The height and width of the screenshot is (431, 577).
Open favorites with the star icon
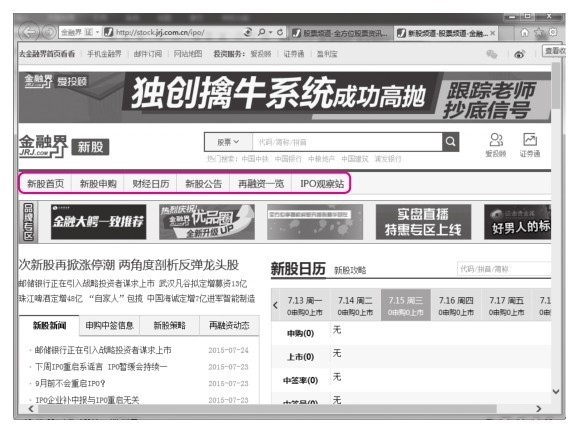pos(539,32)
